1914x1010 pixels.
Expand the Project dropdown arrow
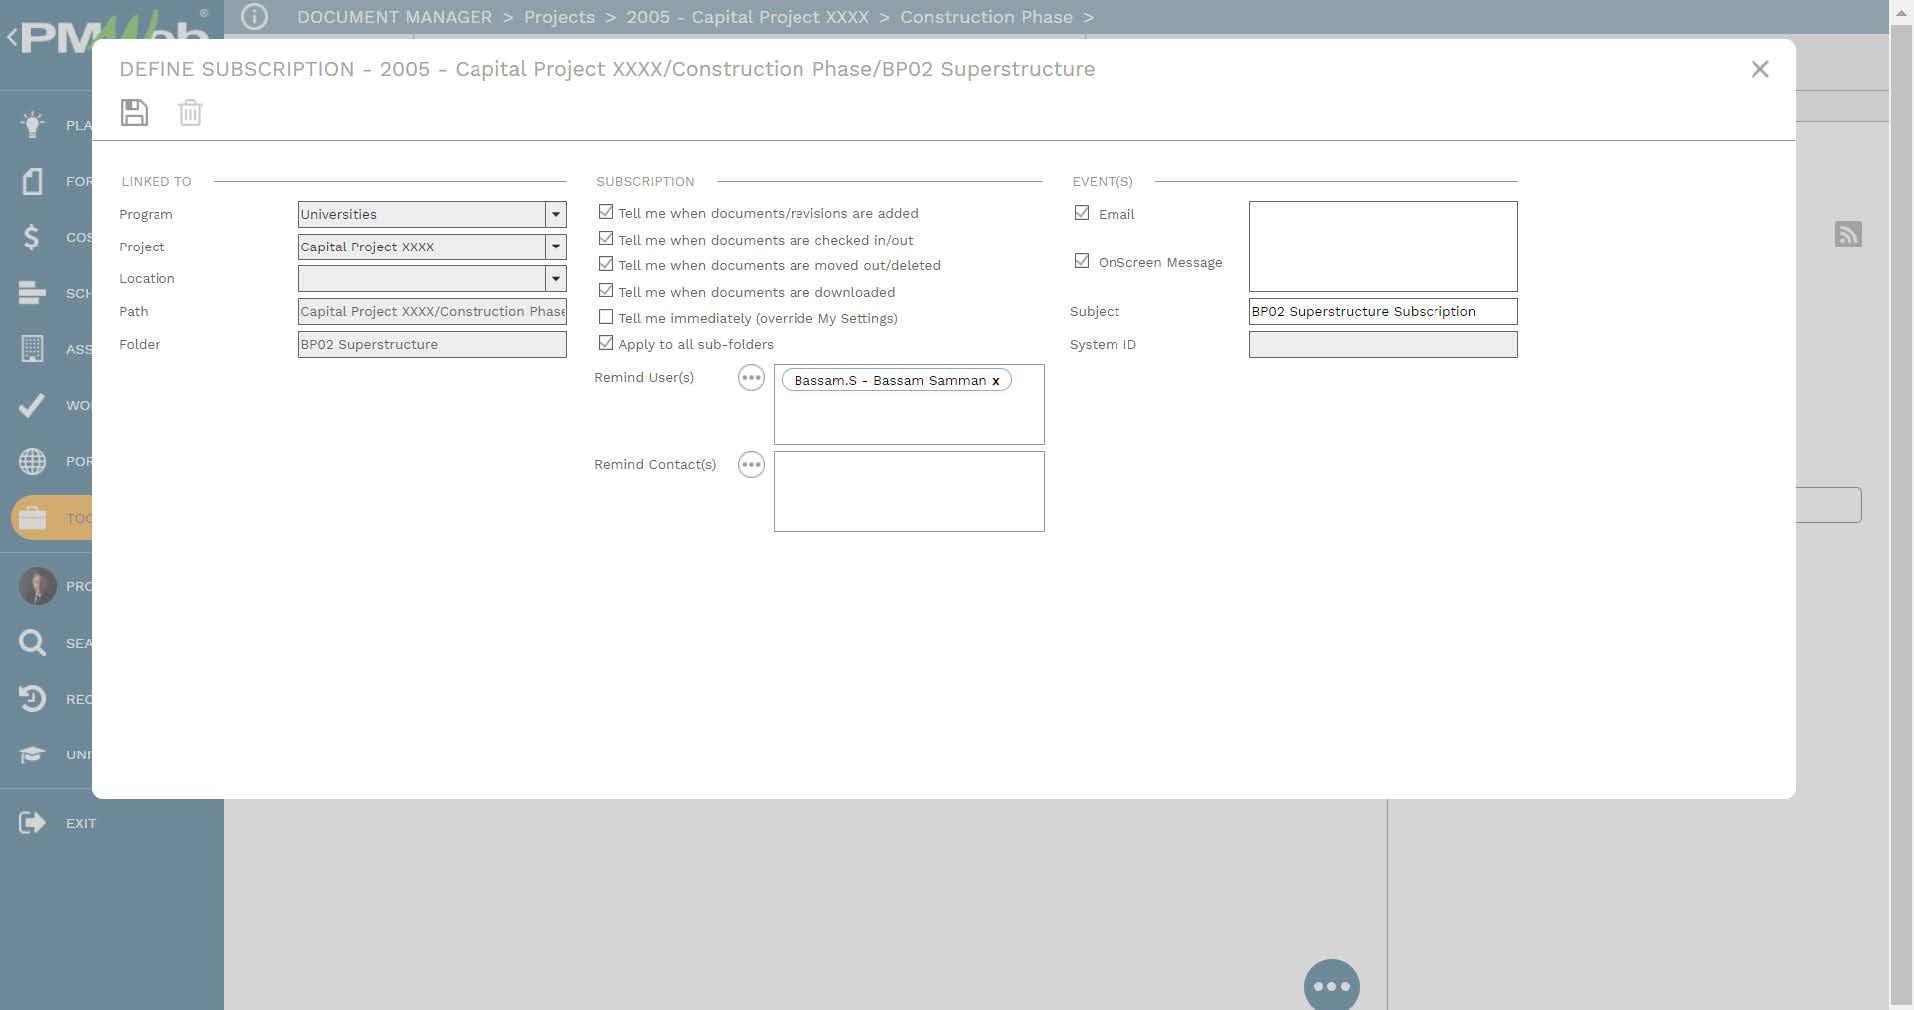pyautogui.click(x=556, y=246)
